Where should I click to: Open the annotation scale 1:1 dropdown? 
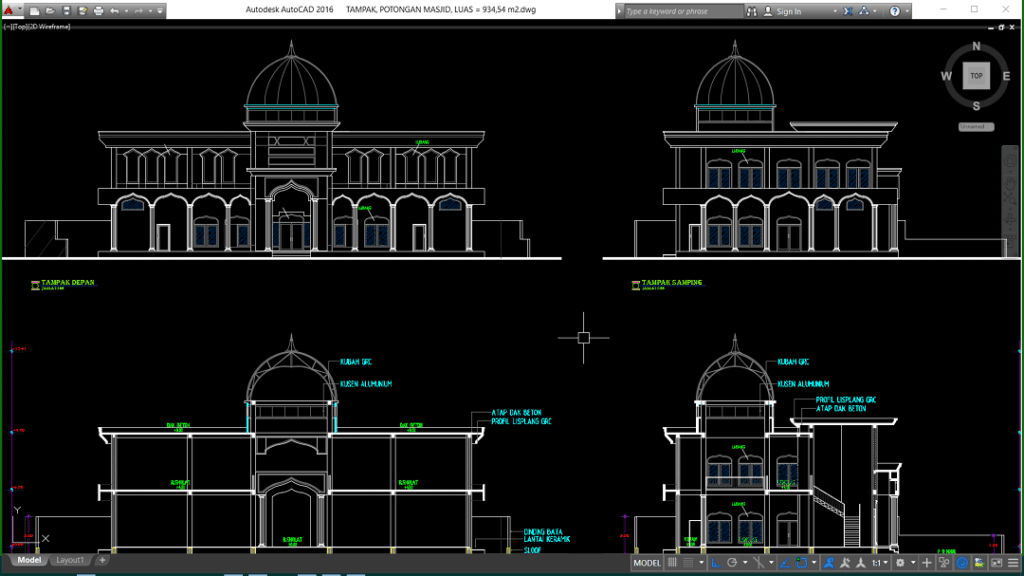coord(878,563)
